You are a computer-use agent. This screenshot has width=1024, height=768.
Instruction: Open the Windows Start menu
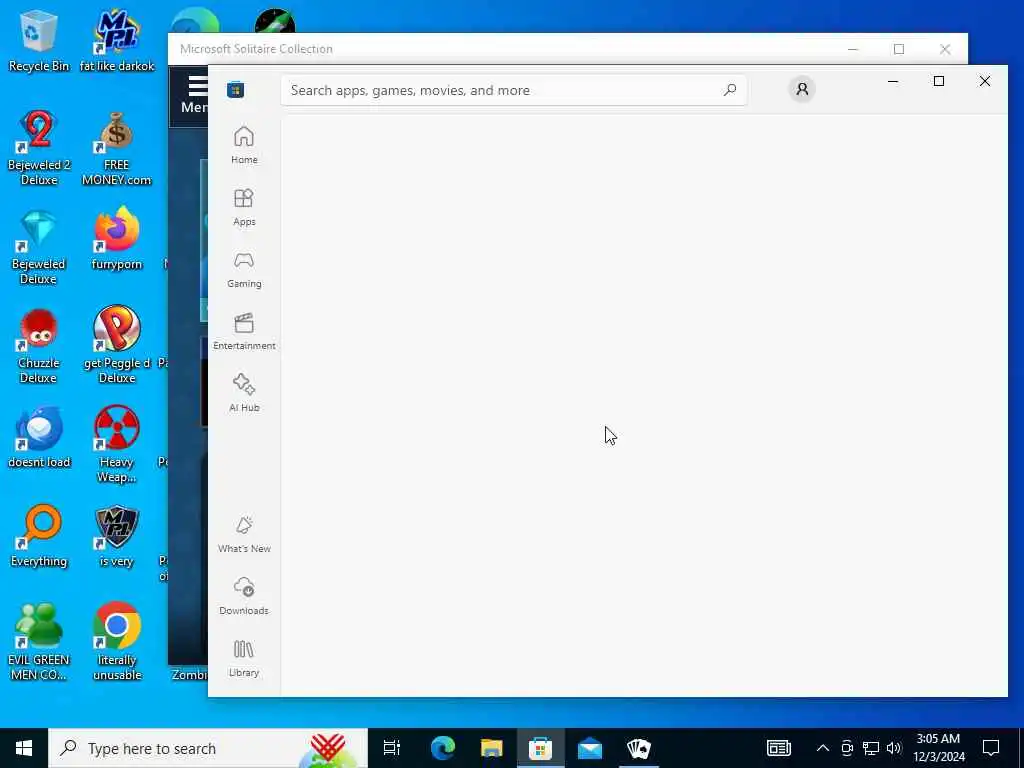click(24, 748)
